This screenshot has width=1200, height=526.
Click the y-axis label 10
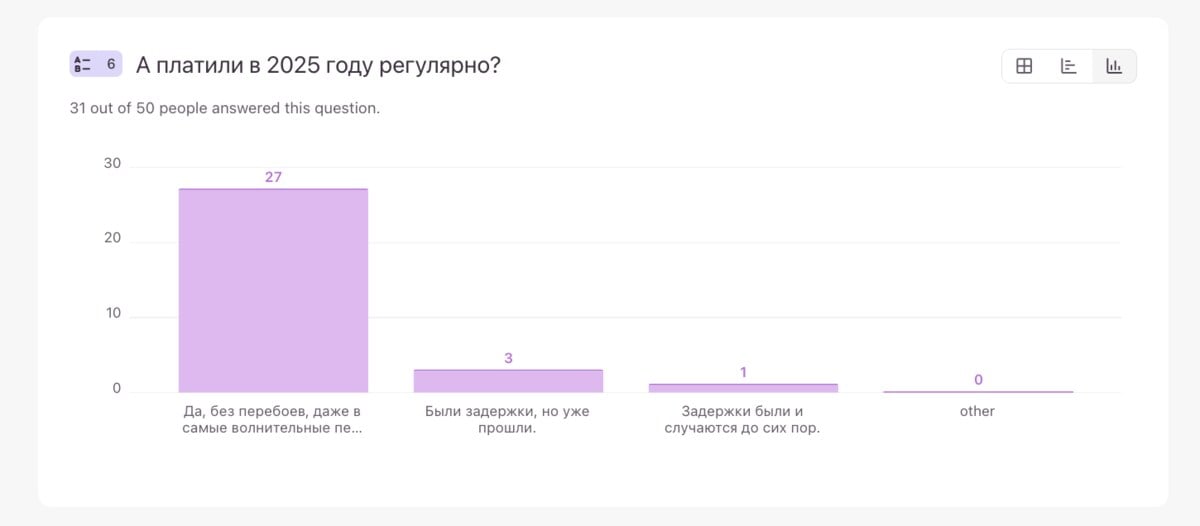pos(112,314)
